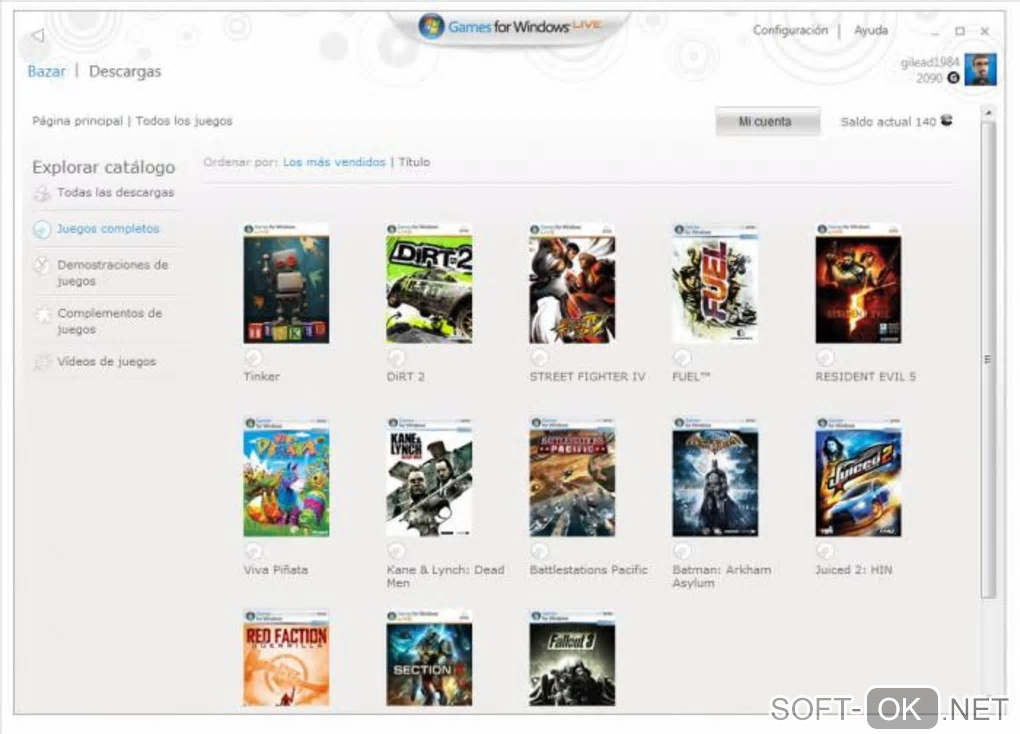
Task: Sort catalog by Título
Action: 414,162
